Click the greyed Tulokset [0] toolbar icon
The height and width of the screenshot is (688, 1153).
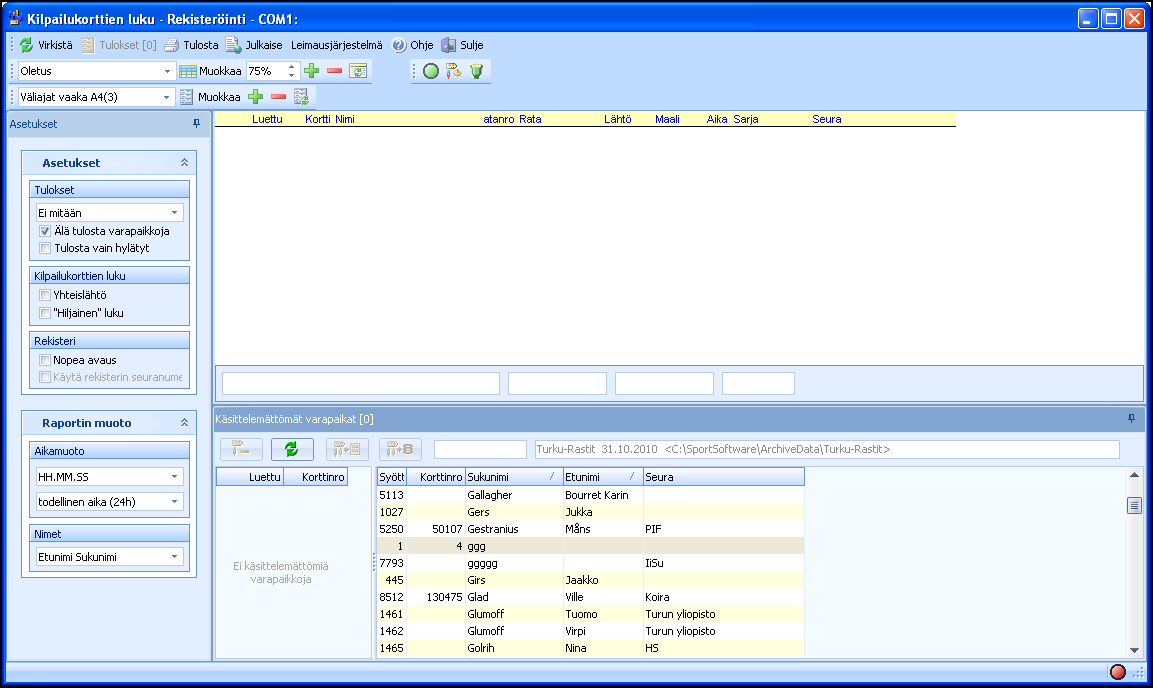tap(88, 45)
